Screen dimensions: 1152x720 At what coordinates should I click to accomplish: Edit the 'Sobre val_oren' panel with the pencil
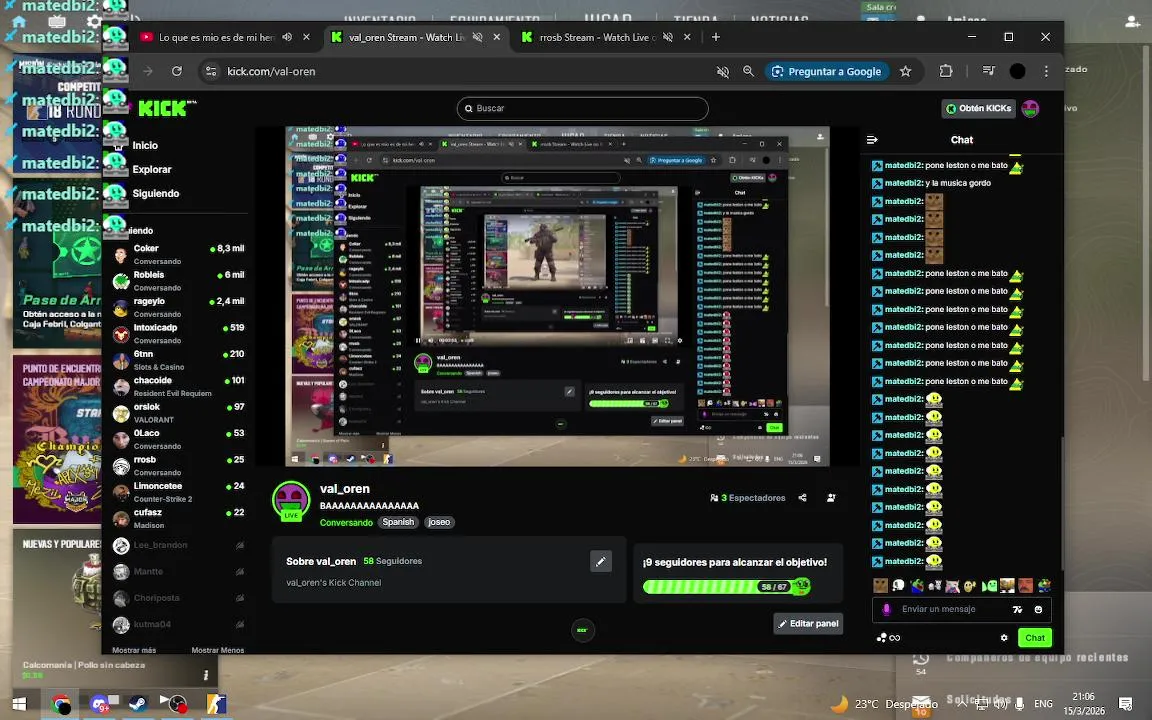coord(600,561)
